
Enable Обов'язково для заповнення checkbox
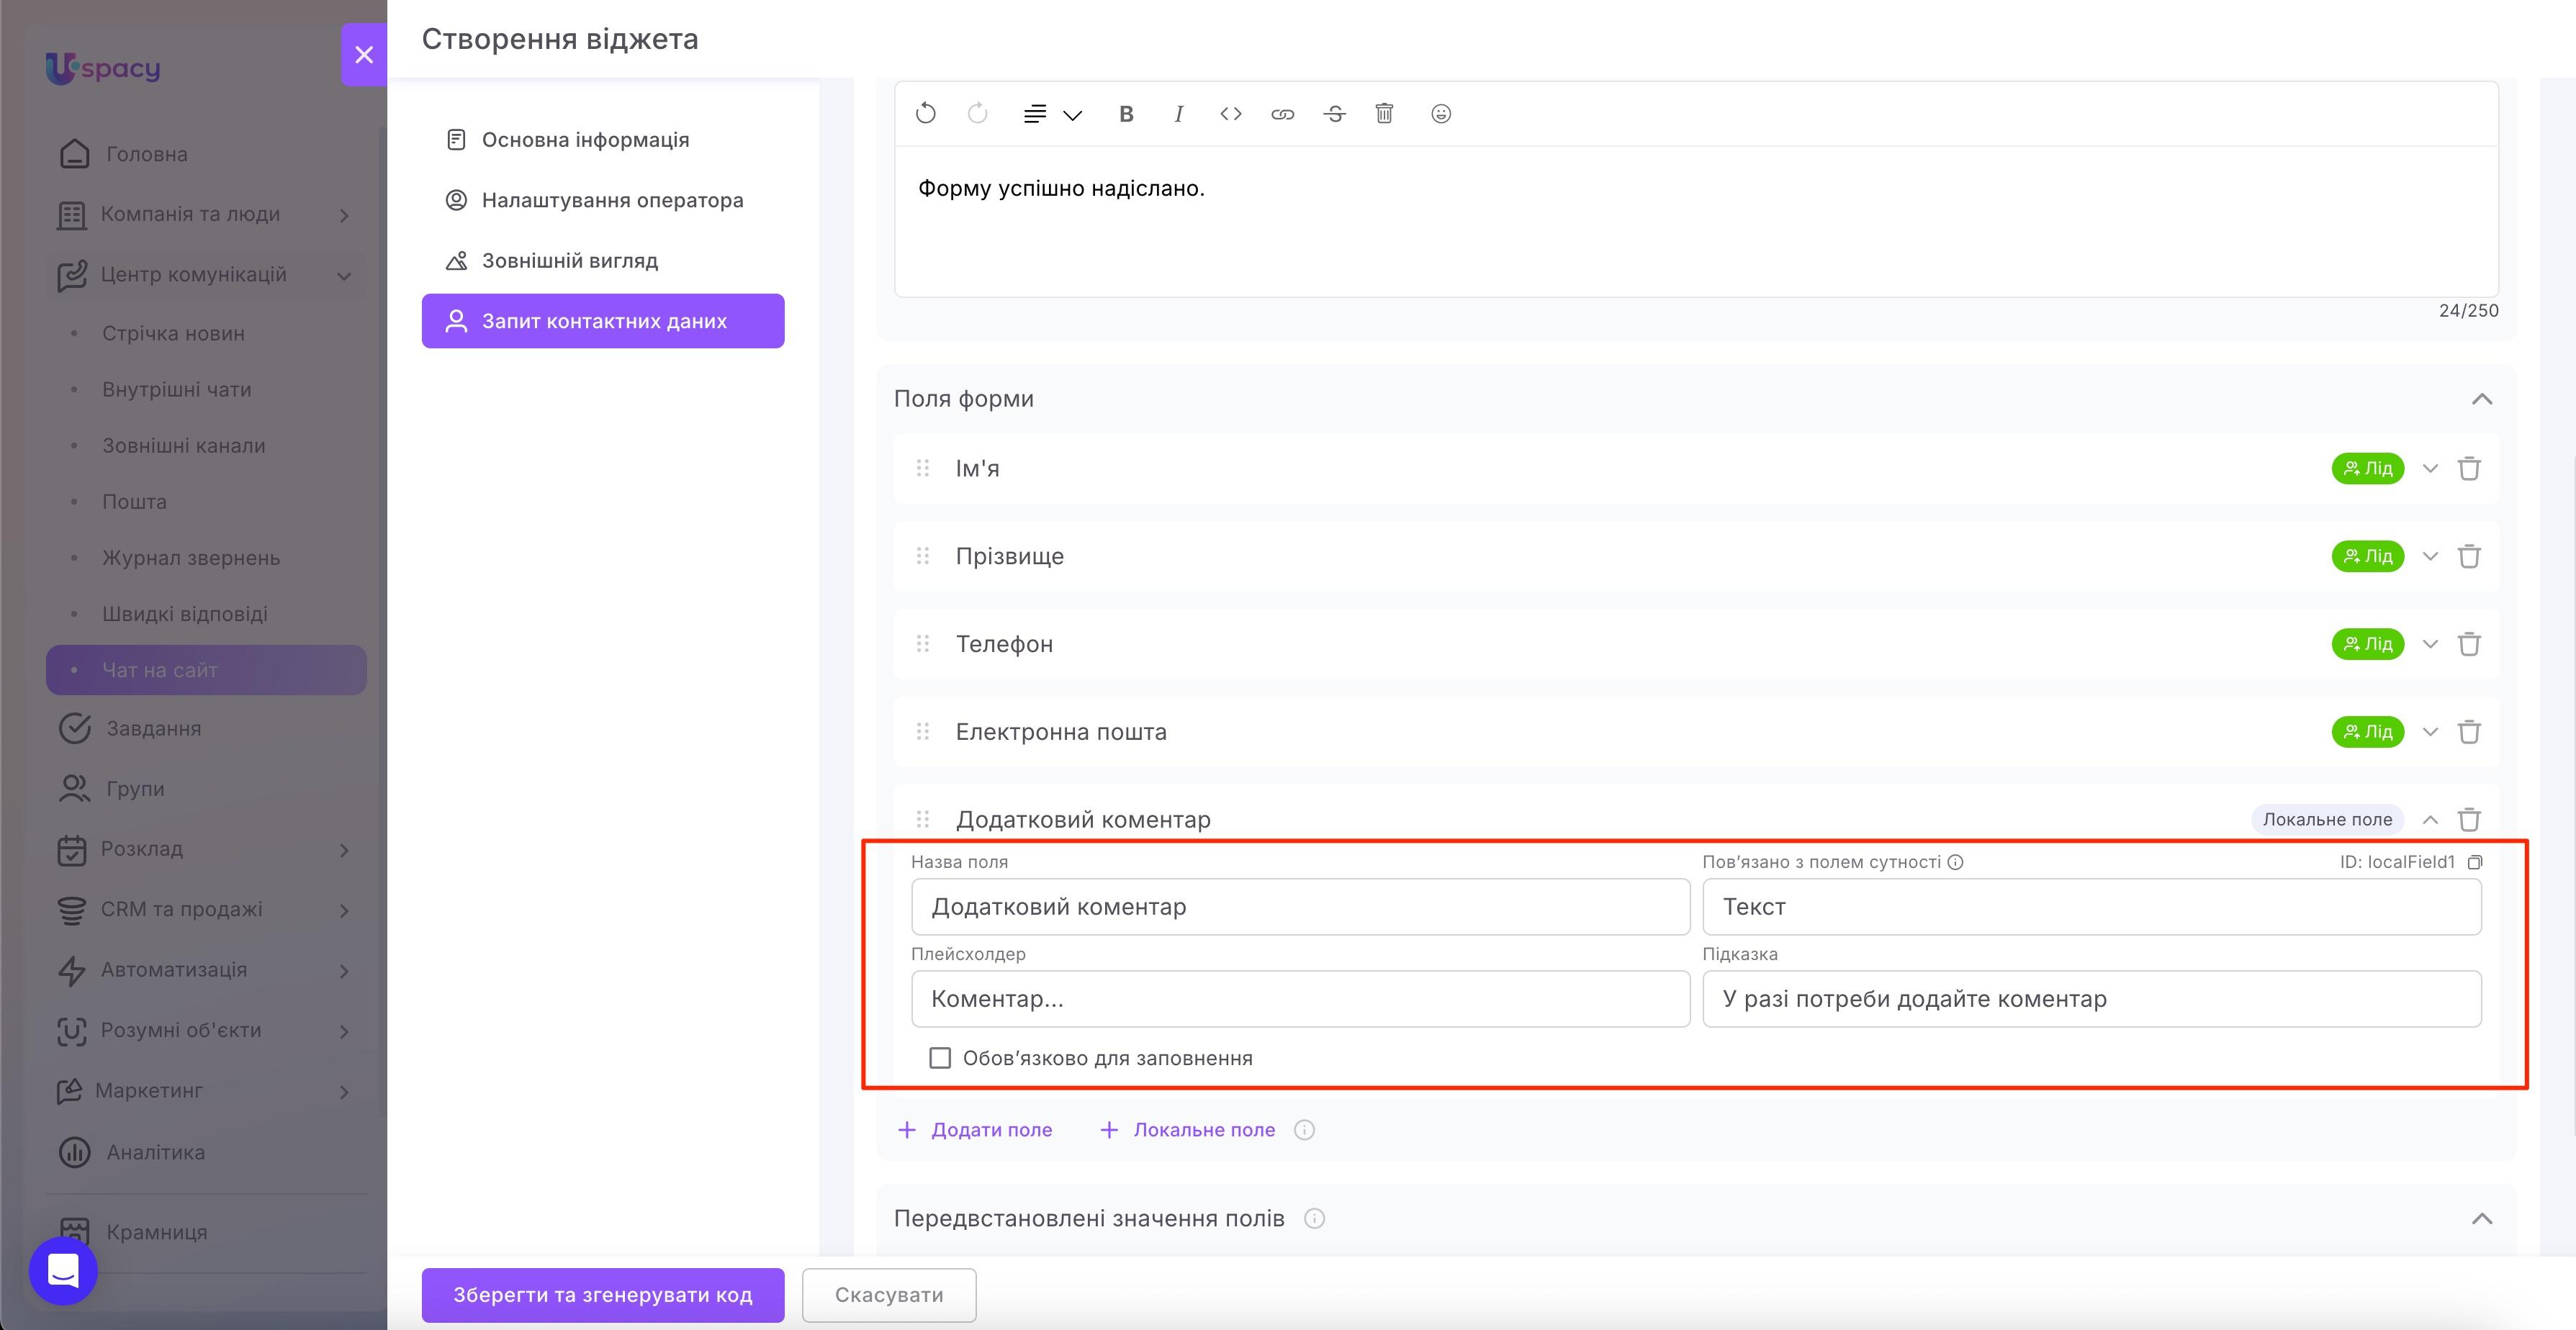click(x=940, y=1058)
